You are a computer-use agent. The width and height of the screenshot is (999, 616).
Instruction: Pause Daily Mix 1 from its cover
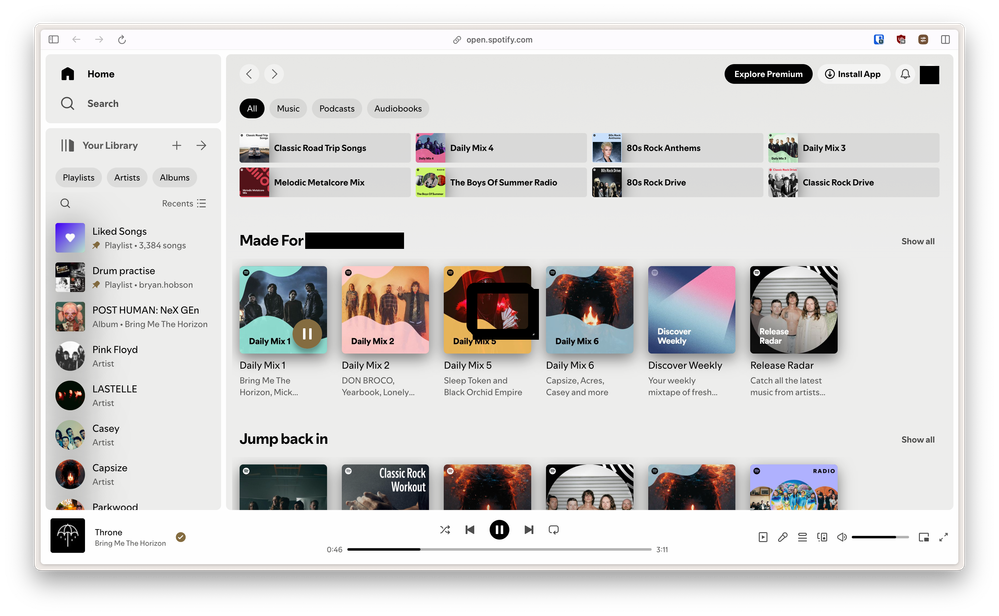[x=307, y=334]
